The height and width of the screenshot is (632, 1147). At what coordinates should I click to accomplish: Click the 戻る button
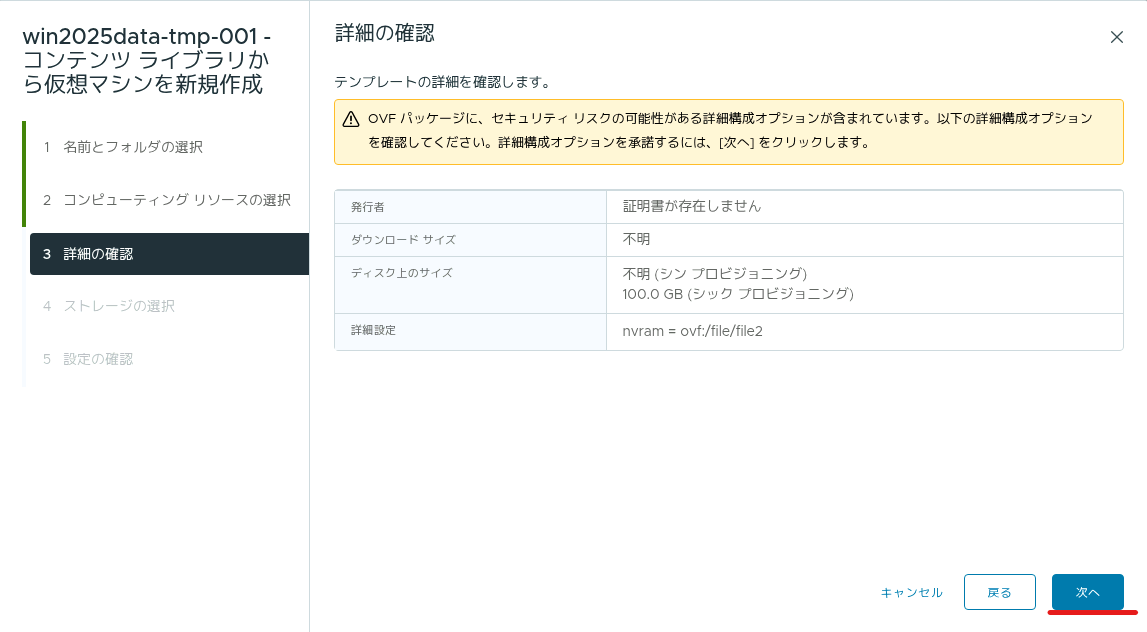point(999,592)
